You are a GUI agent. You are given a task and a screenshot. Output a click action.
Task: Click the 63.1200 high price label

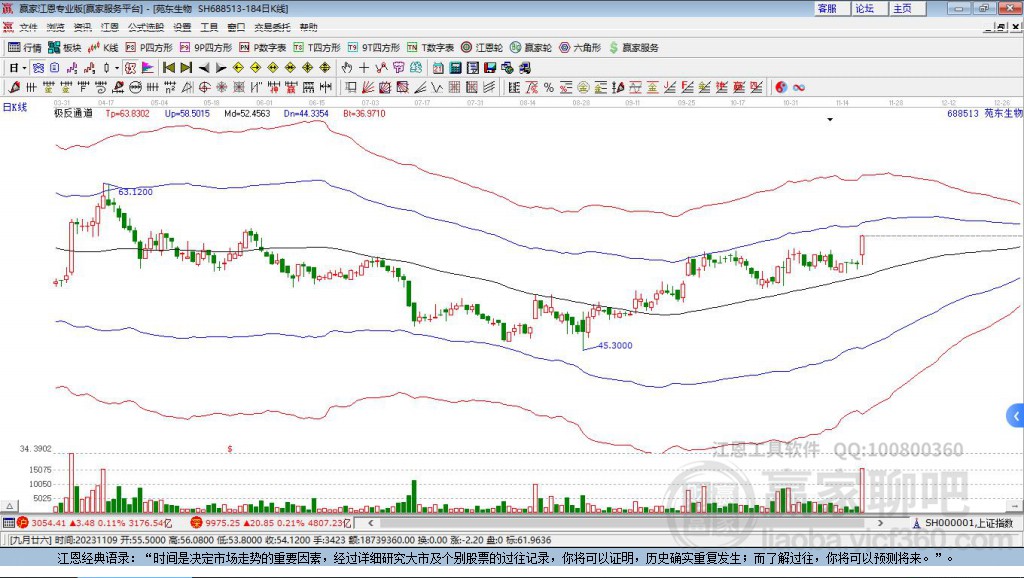[135, 192]
